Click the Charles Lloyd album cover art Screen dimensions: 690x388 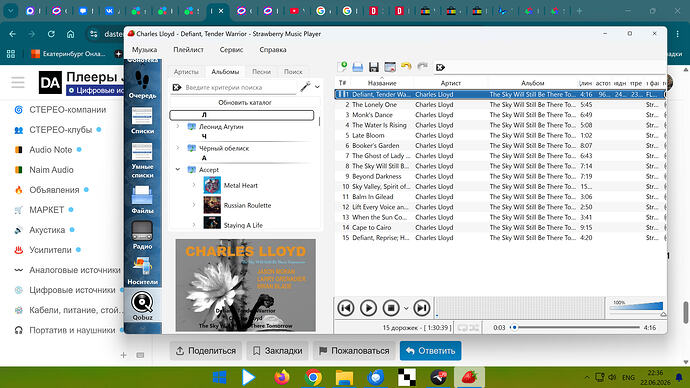(x=246, y=285)
